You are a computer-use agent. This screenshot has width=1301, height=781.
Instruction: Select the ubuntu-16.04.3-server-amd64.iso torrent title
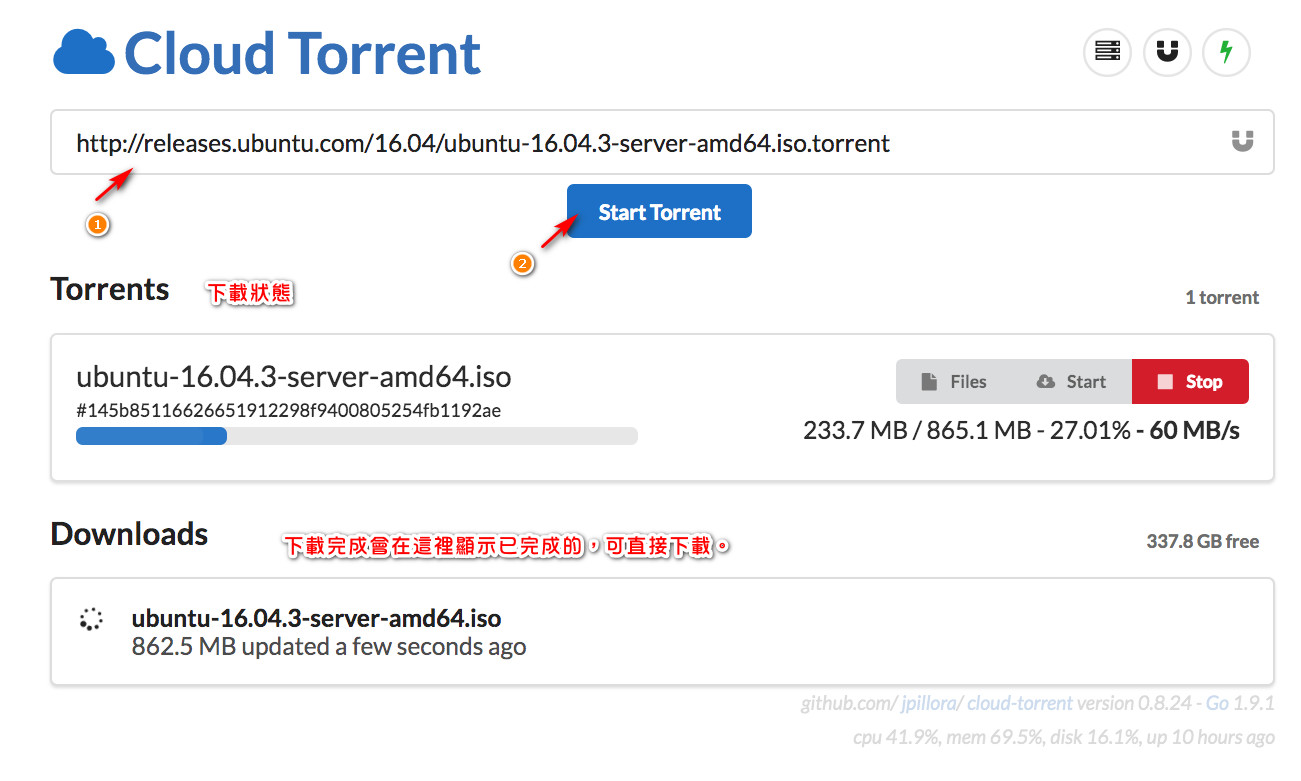click(x=293, y=377)
